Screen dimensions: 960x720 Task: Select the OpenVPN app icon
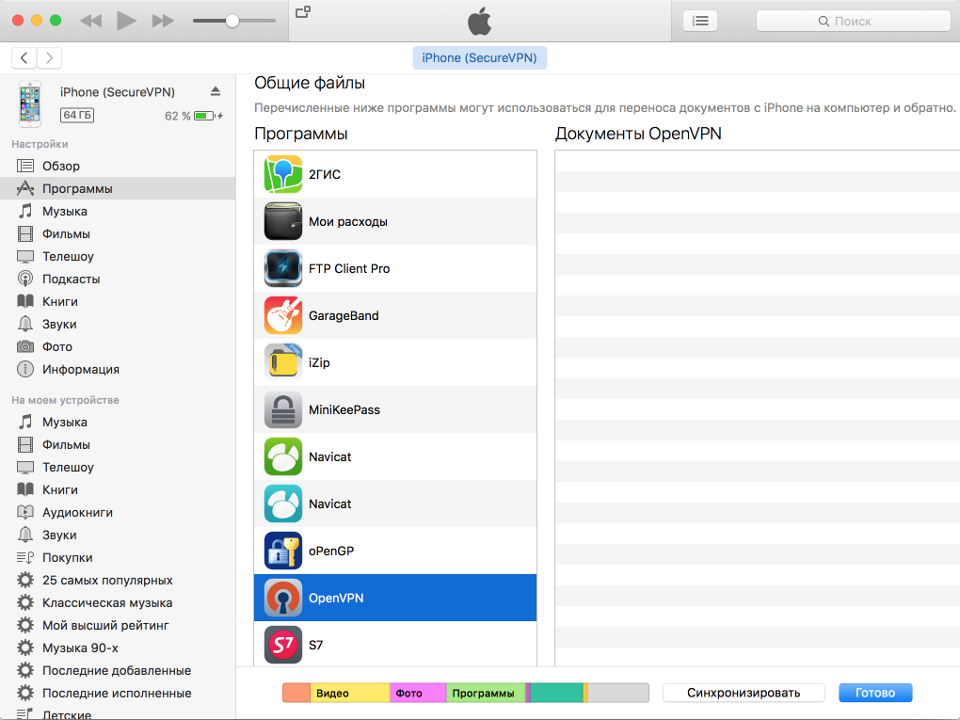[283, 598]
